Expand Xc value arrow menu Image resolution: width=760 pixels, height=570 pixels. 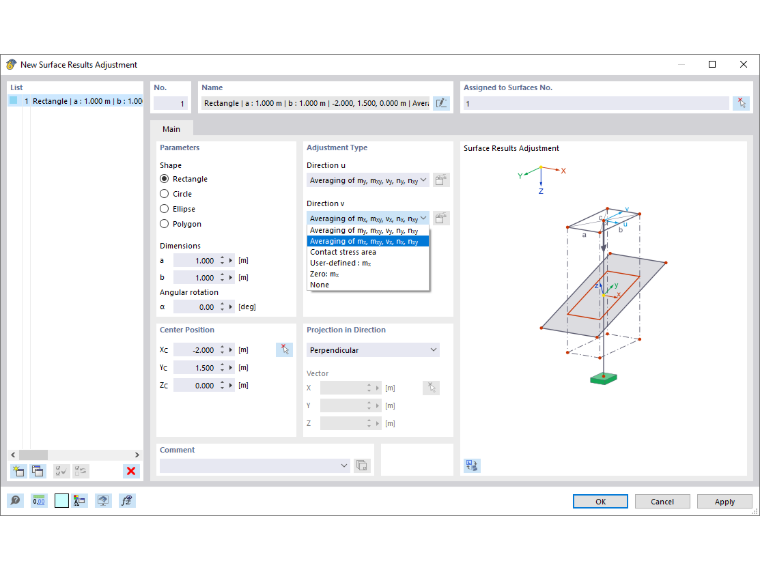click(231, 349)
